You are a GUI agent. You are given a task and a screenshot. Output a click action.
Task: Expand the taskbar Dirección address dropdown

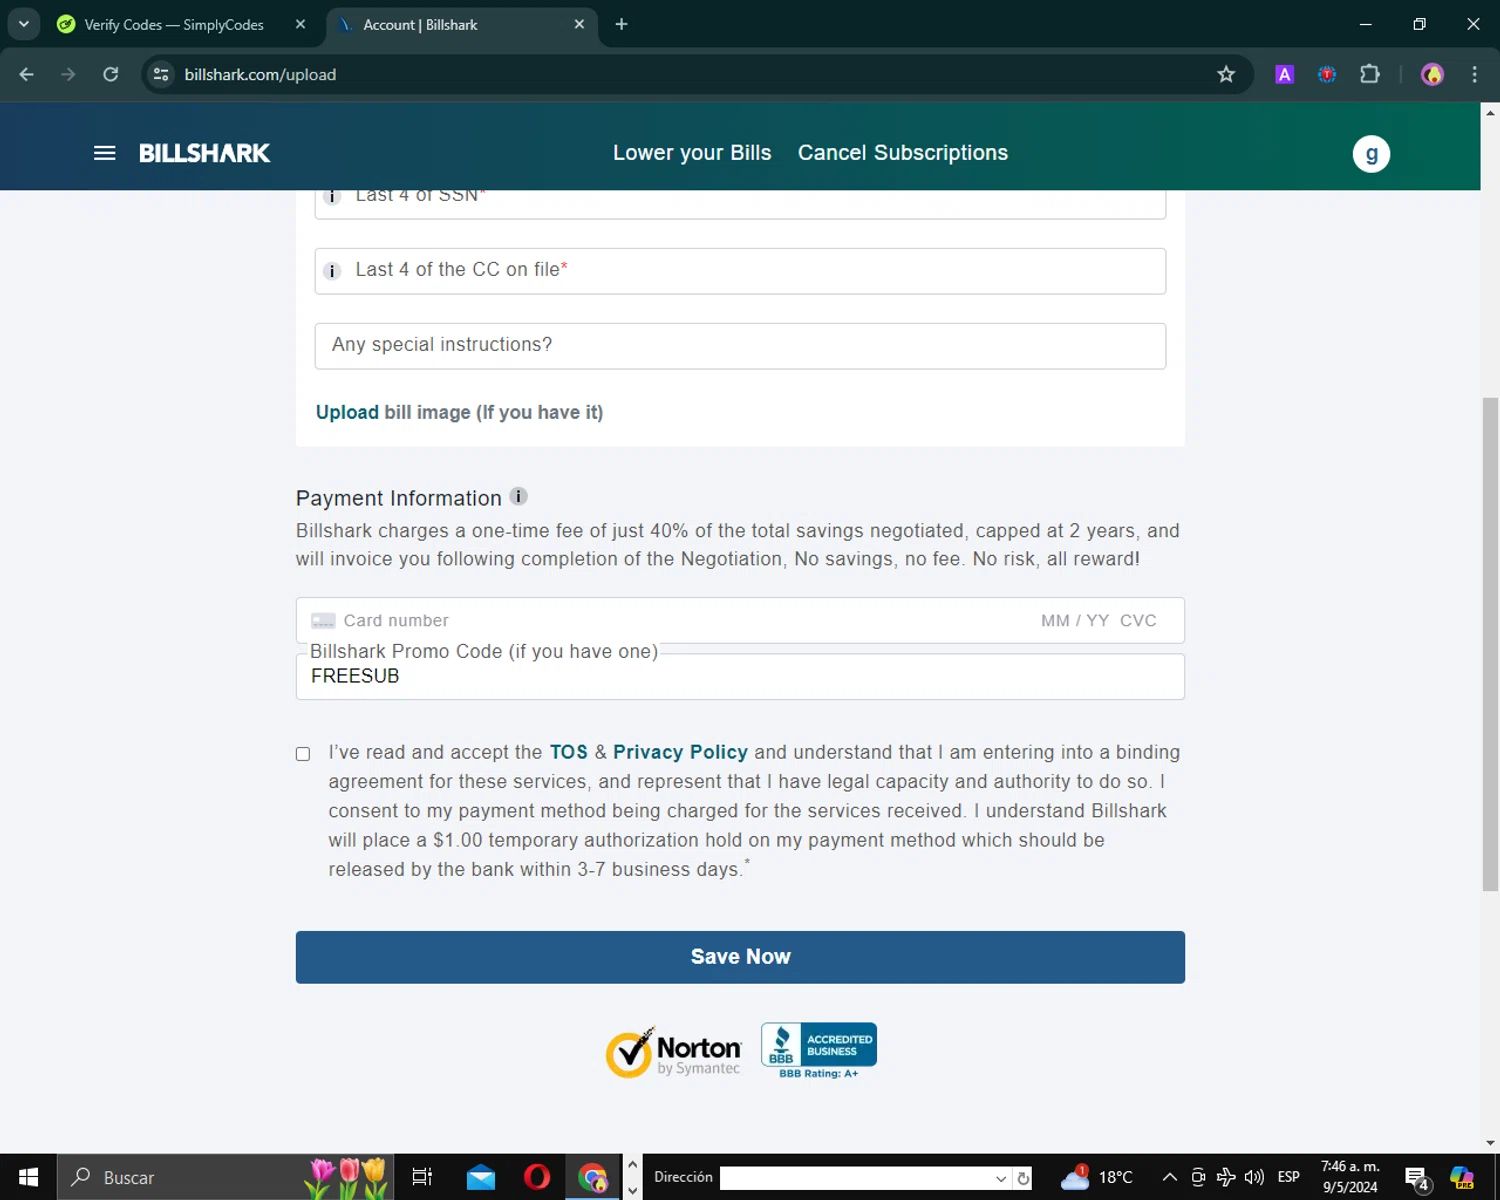[x=1001, y=1178]
